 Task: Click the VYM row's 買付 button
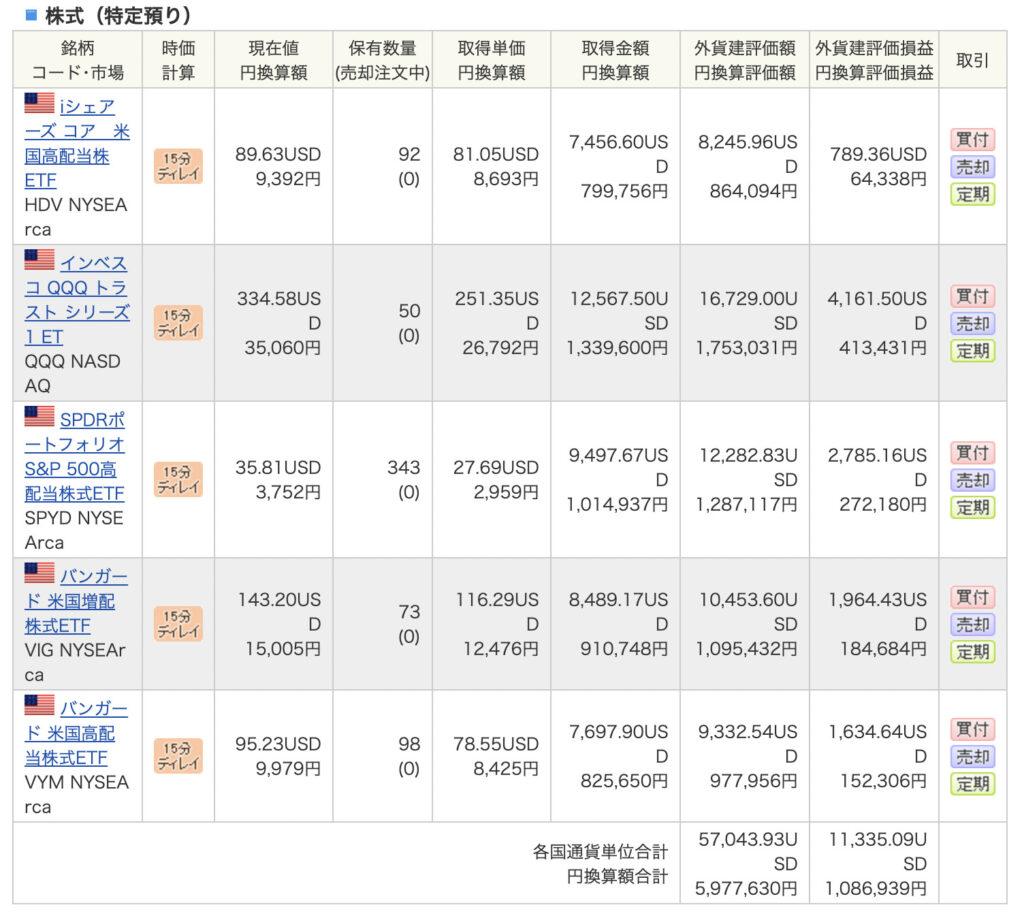point(972,729)
